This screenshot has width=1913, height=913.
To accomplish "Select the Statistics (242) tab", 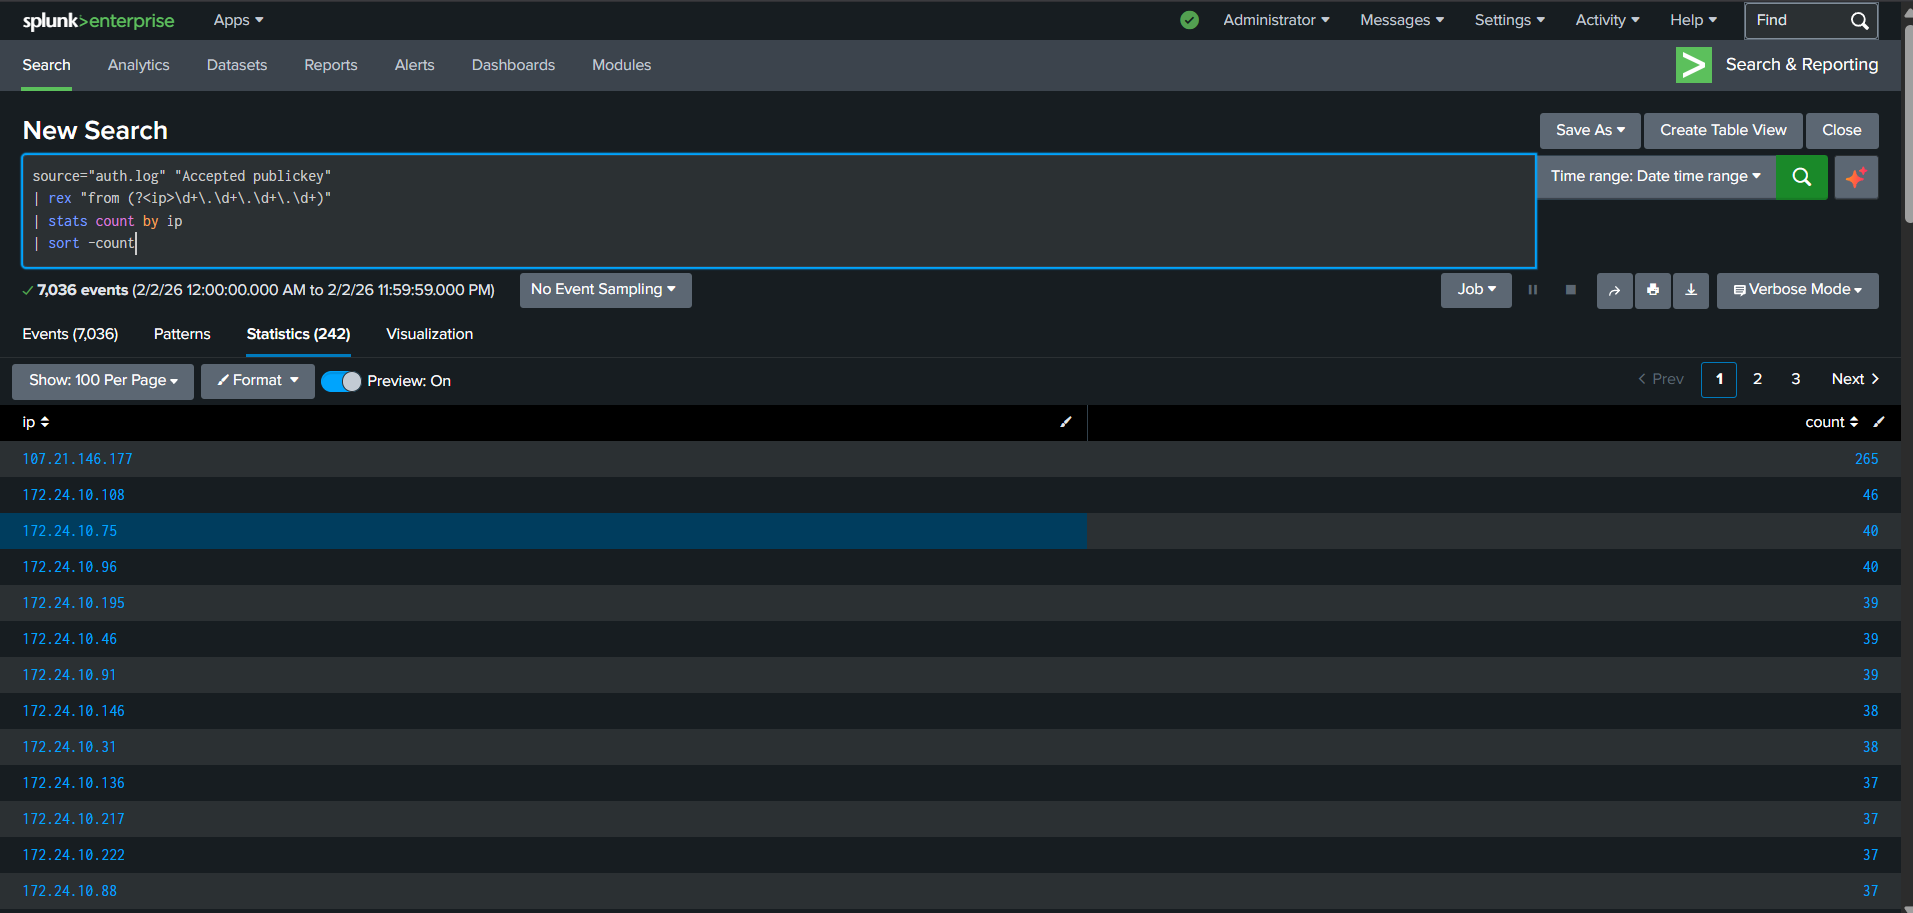I will [298, 334].
